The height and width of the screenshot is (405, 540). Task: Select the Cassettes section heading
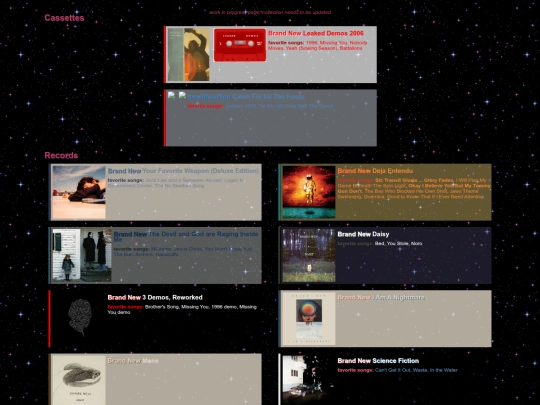tap(64, 18)
